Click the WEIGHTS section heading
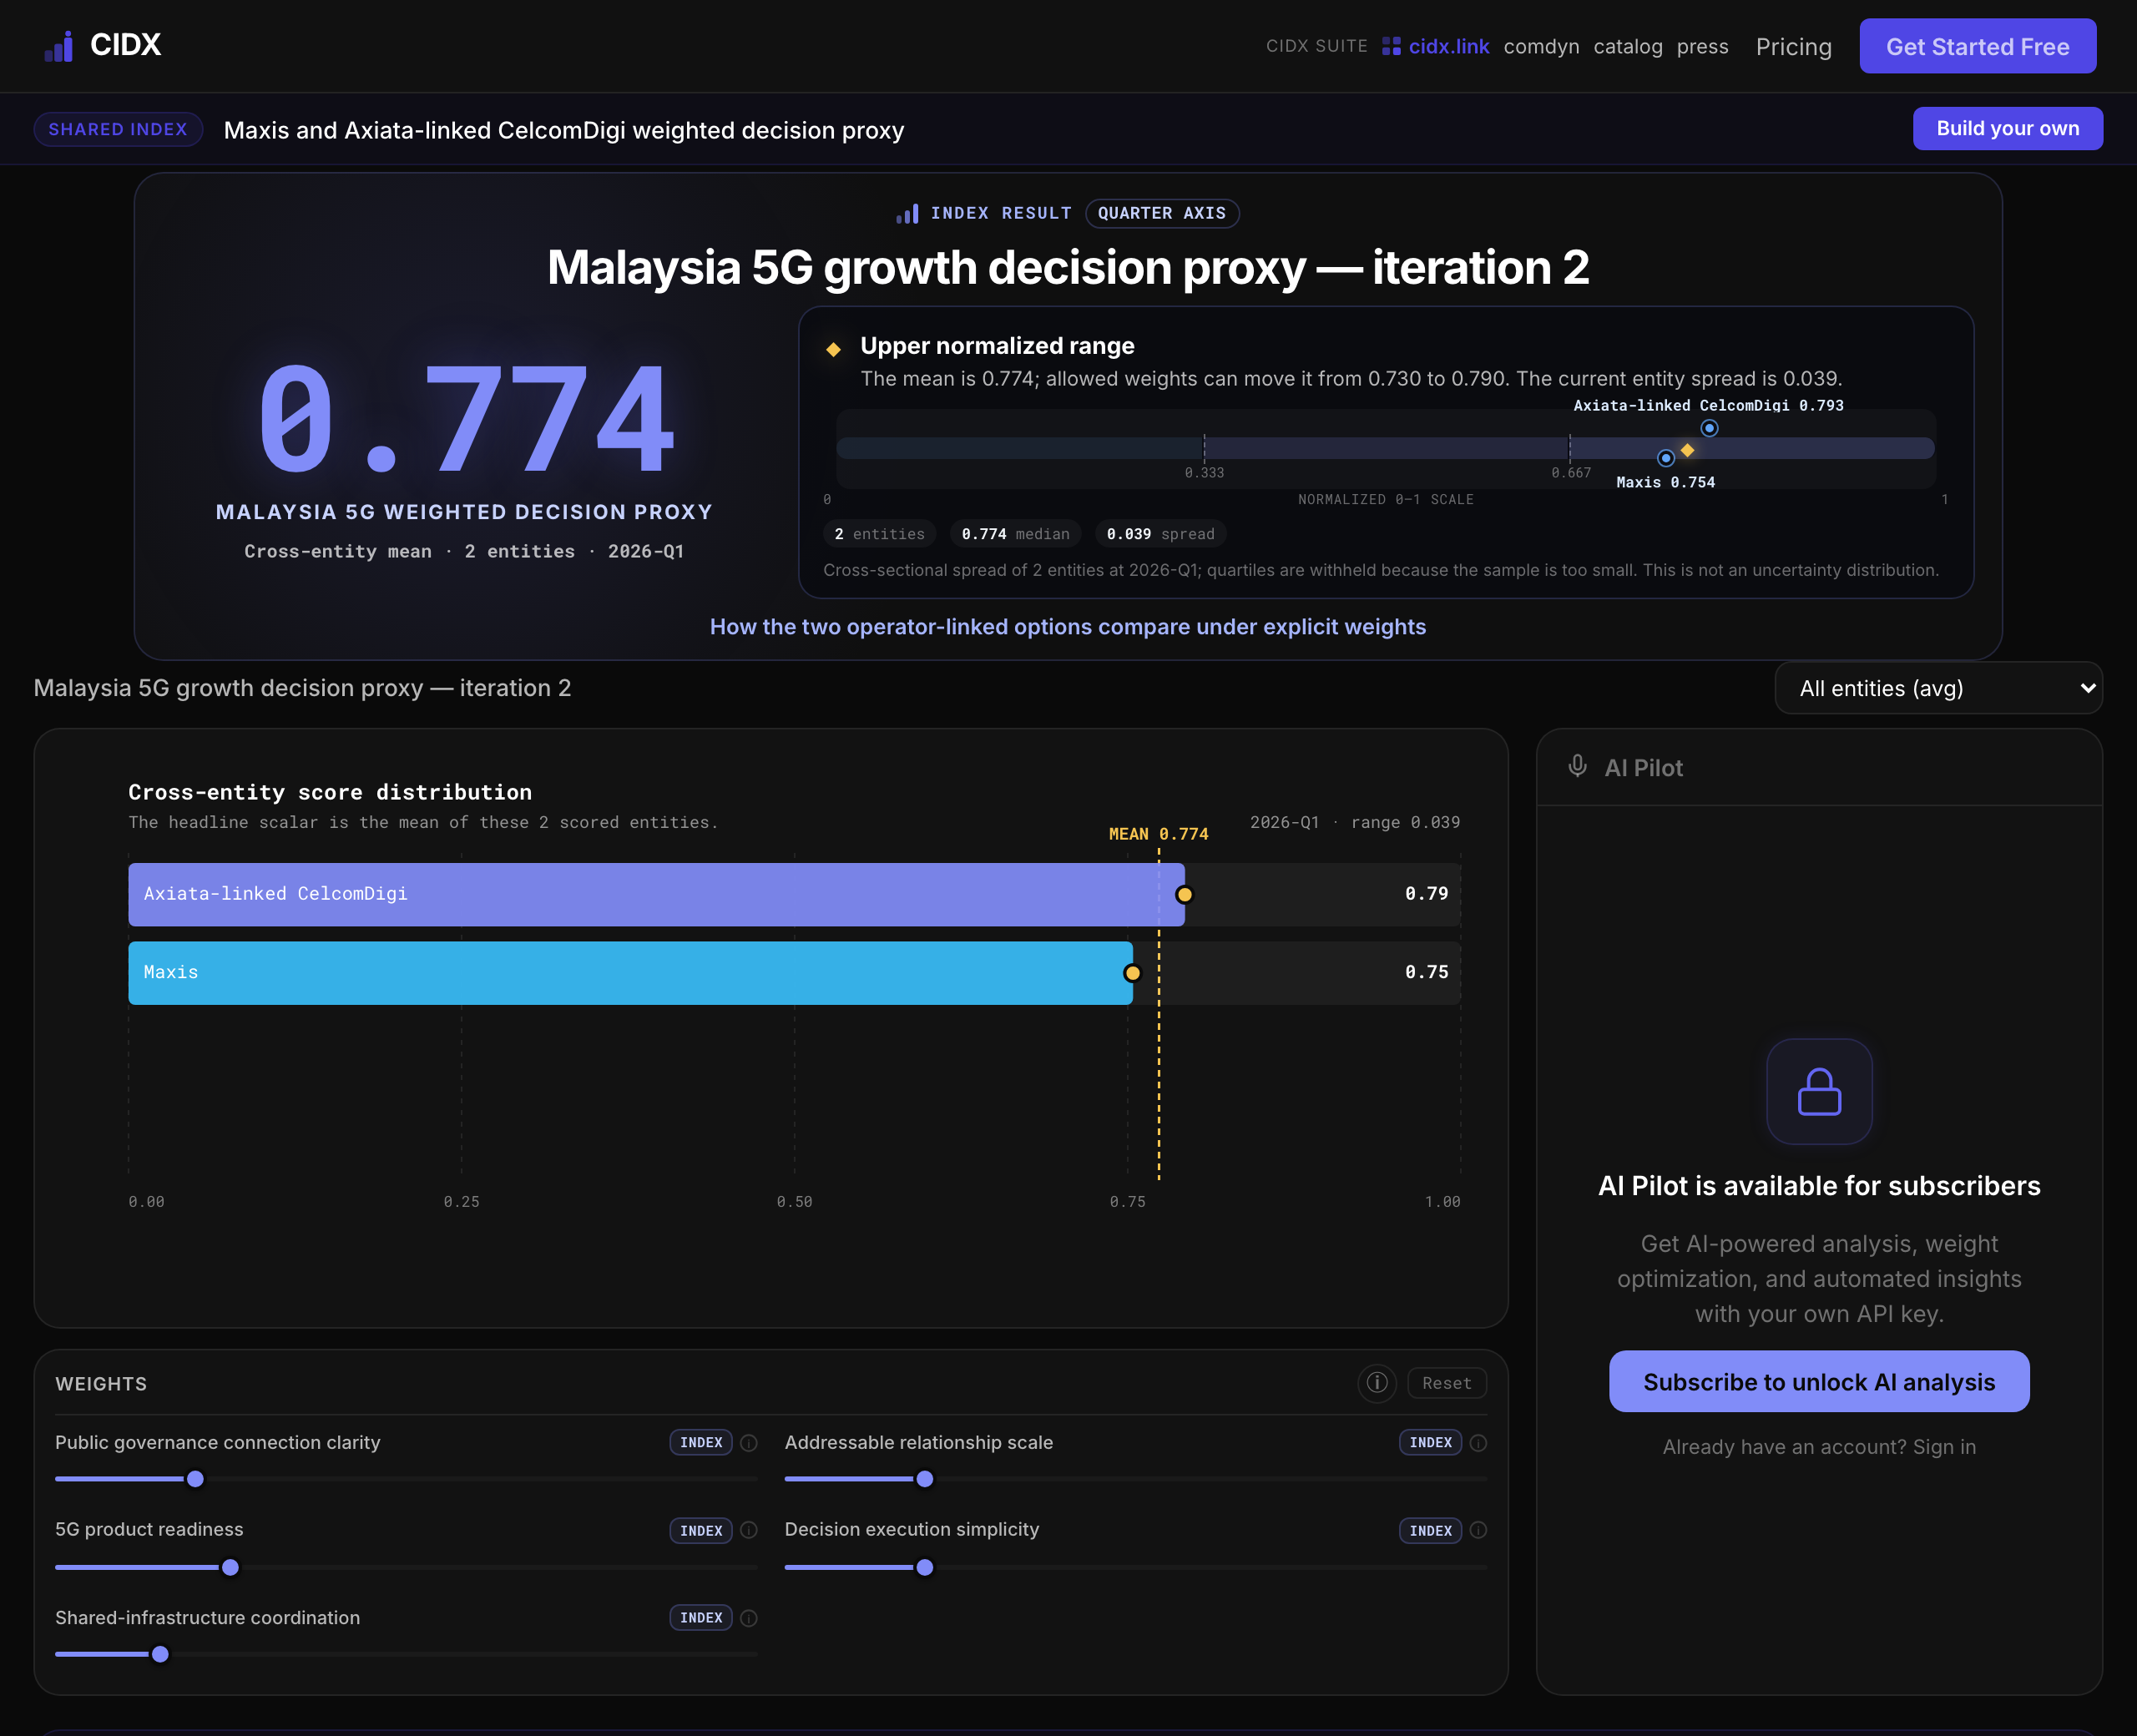This screenshot has width=2137, height=1736. (101, 1383)
